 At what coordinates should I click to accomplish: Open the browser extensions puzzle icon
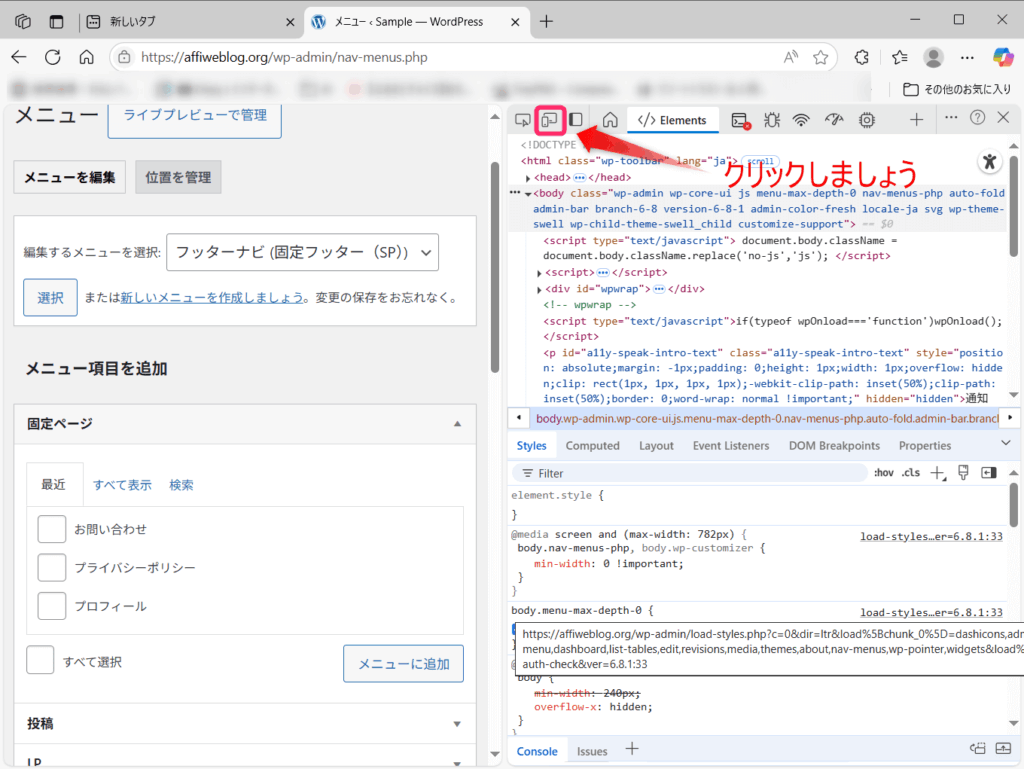coord(861,57)
